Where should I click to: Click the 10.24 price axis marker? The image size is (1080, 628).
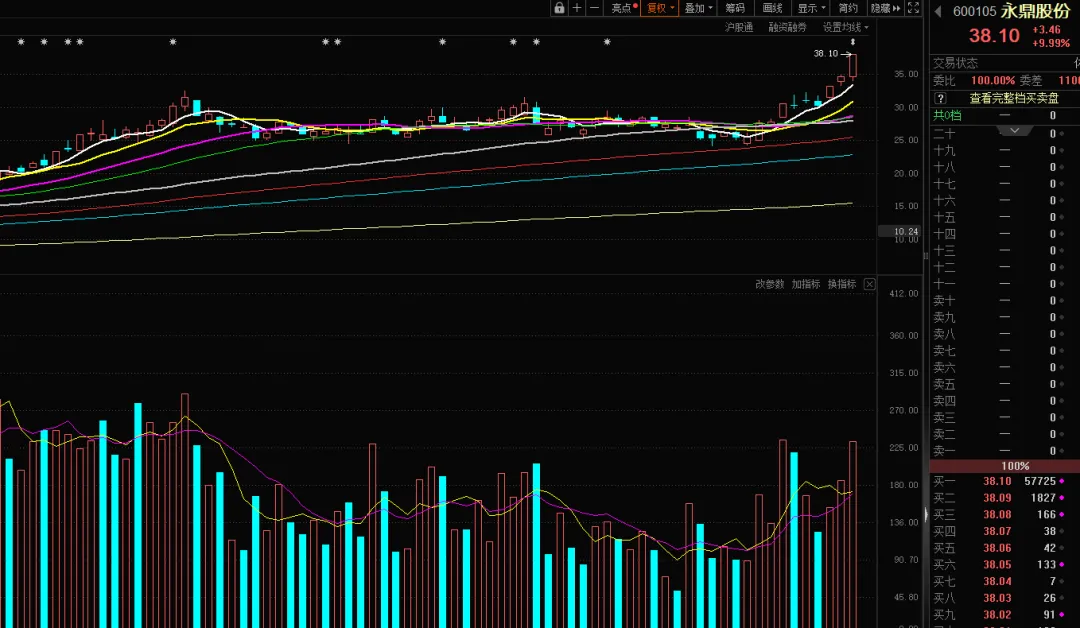899,231
